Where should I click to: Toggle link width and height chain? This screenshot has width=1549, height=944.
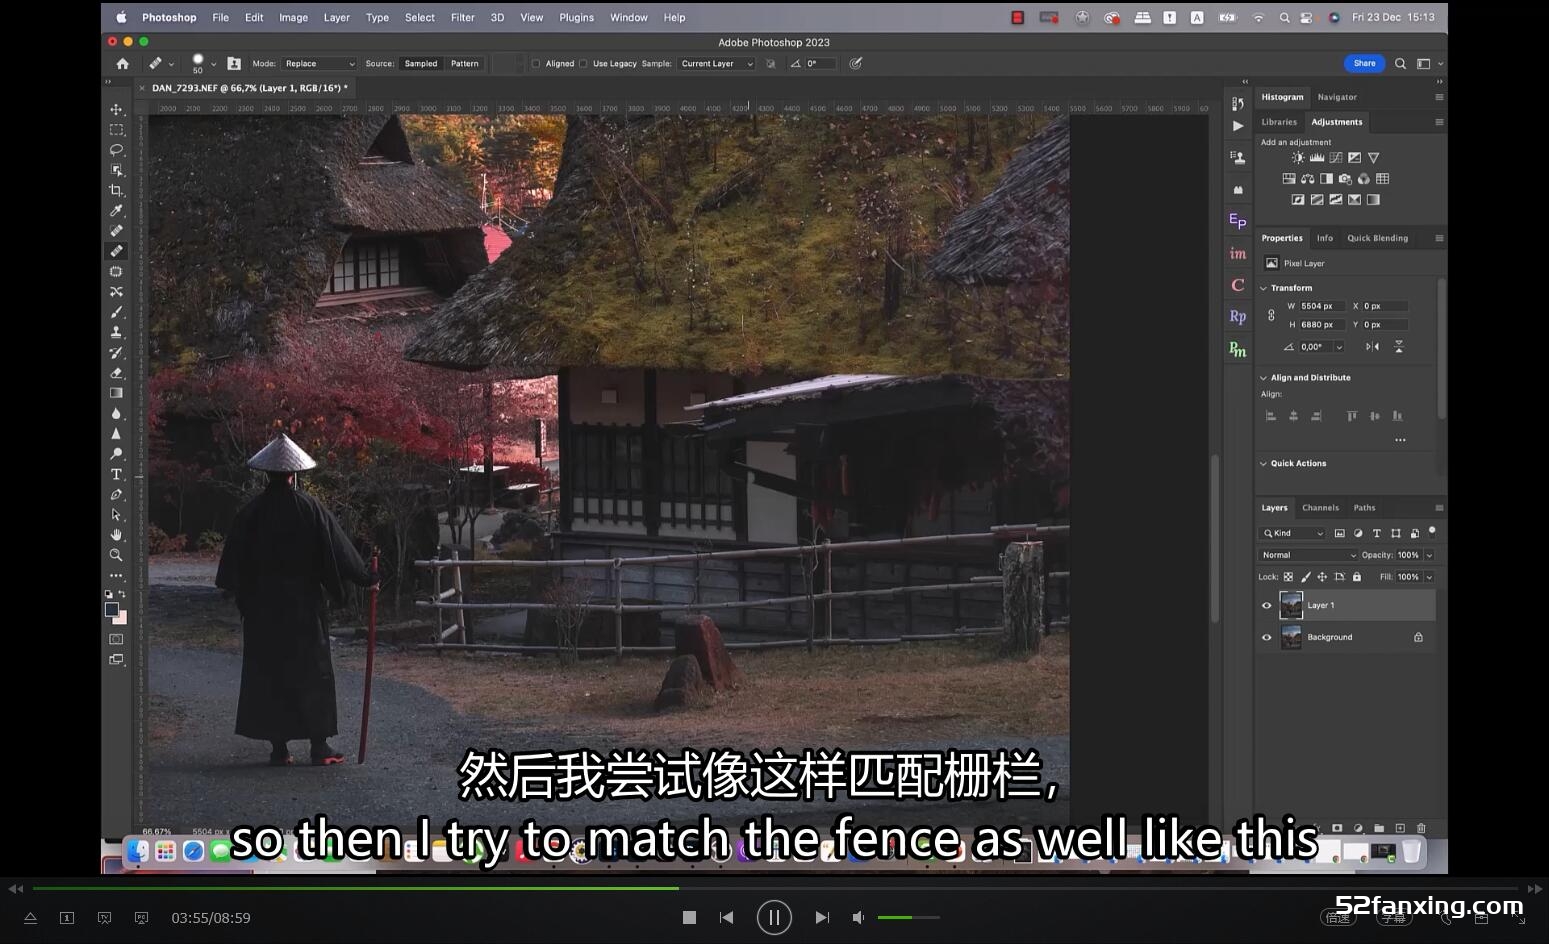tap(1271, 315)
